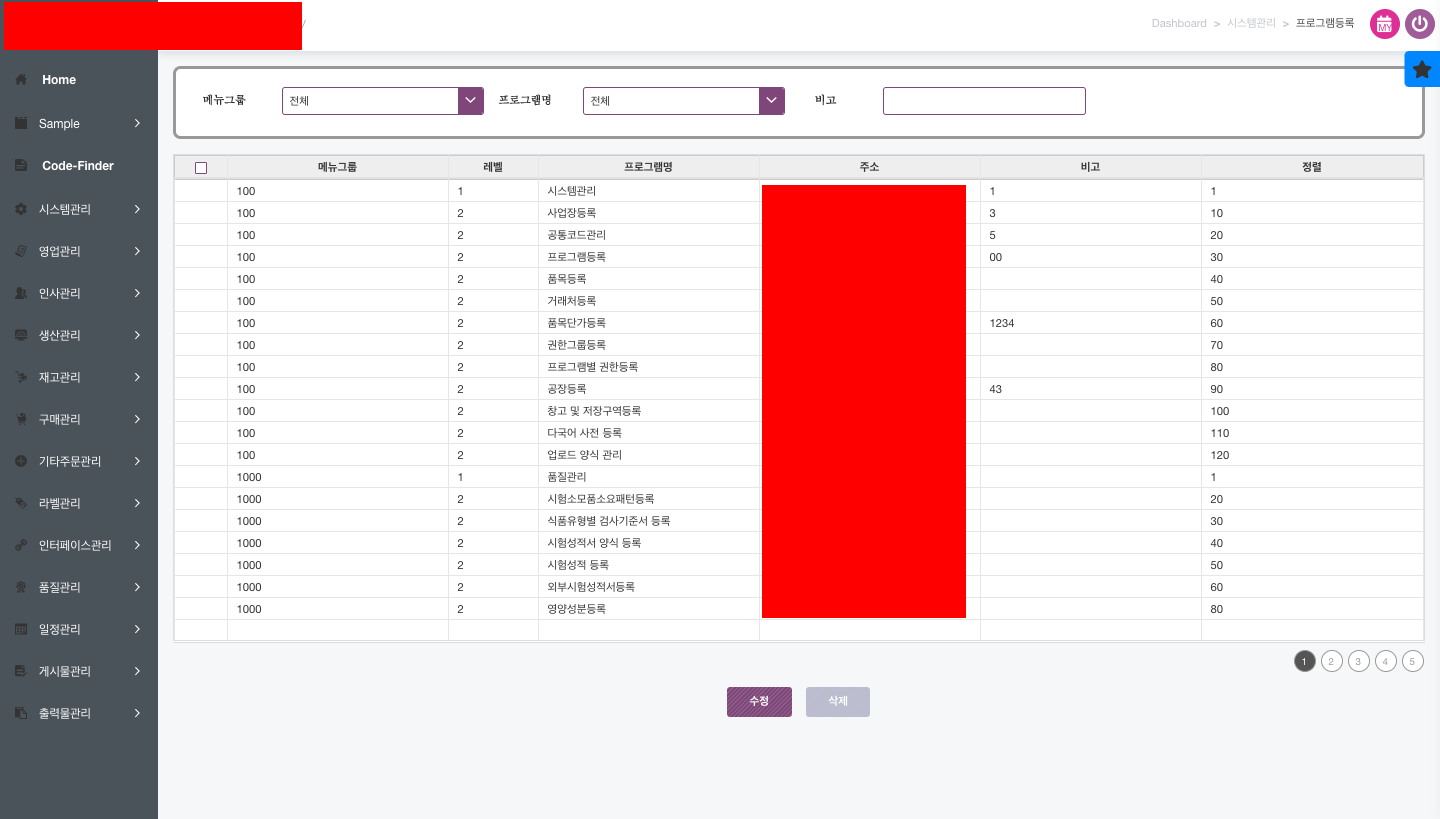Open the 메뉴그룹 dropdown
The width and height of the screenshot is (1440, 819).
click(x=471, y=101)
